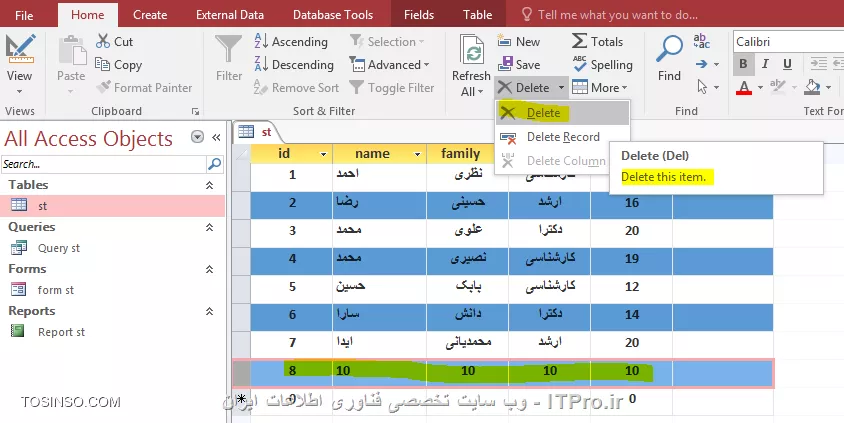The width and height of the screenshot is (844, 423).
Task: Click the search magnifier in navigation pane
Action: coord(214,164)
